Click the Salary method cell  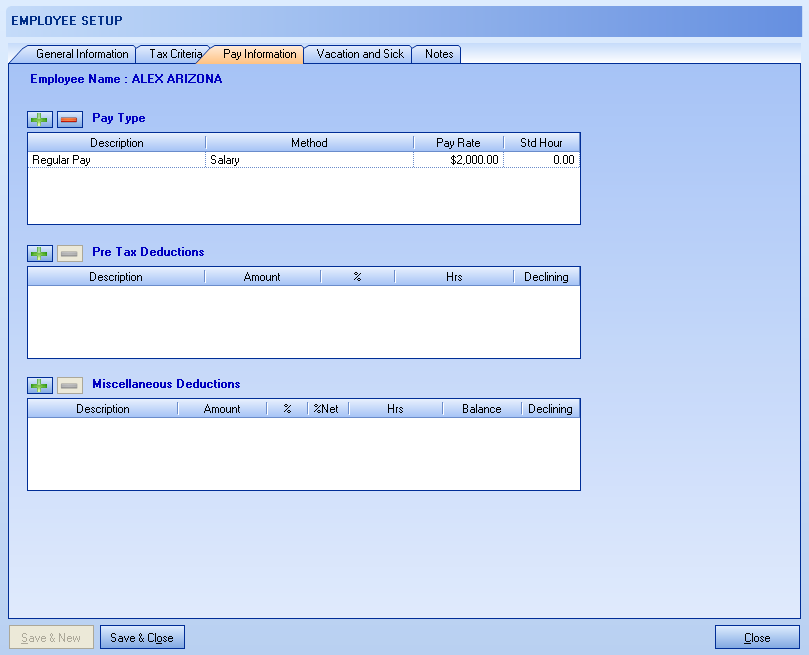click(x=309, y=160)
